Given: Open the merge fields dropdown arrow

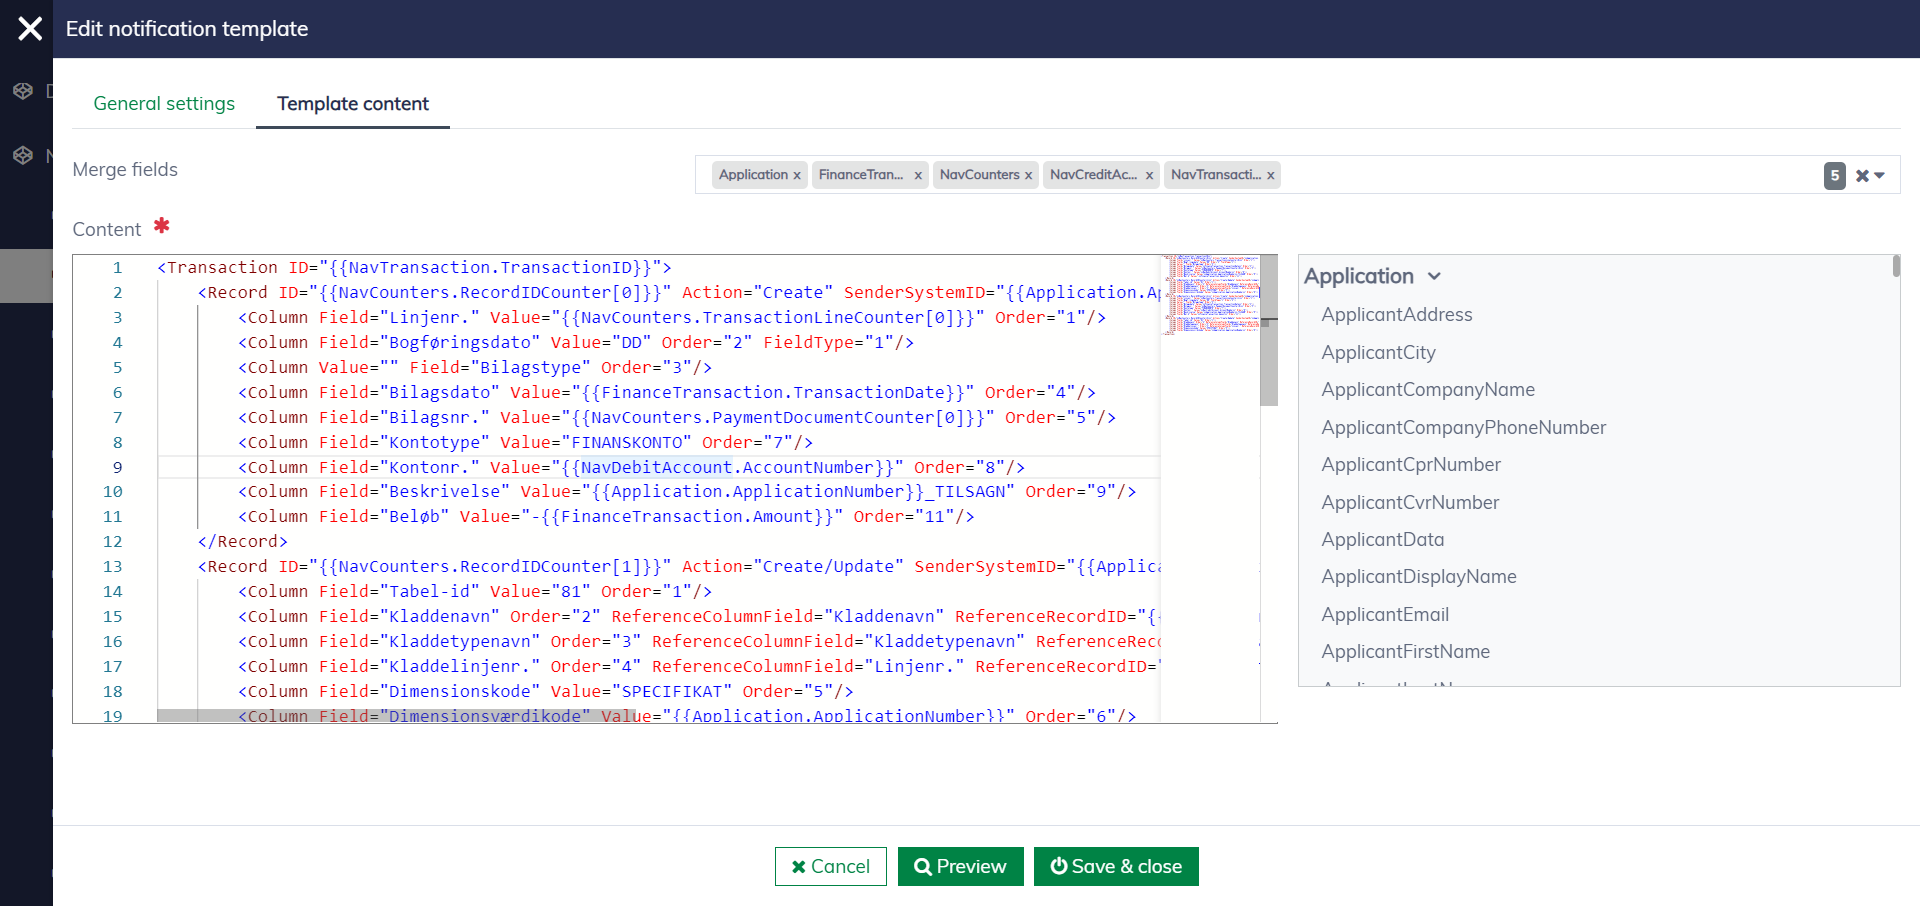Looking at the screenshot, I should [1880, 176].
